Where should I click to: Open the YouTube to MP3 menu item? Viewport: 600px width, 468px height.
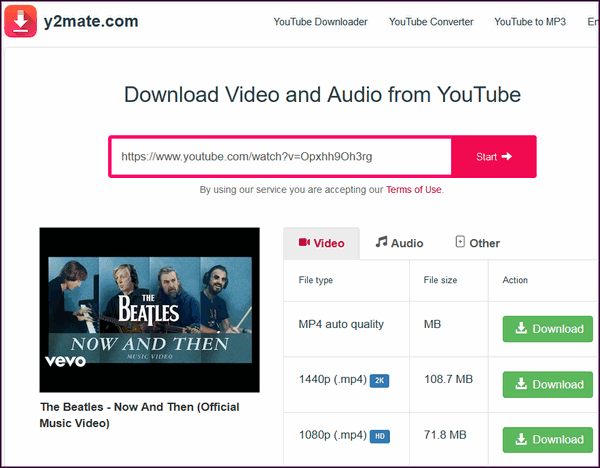click(x=530, y=22)
